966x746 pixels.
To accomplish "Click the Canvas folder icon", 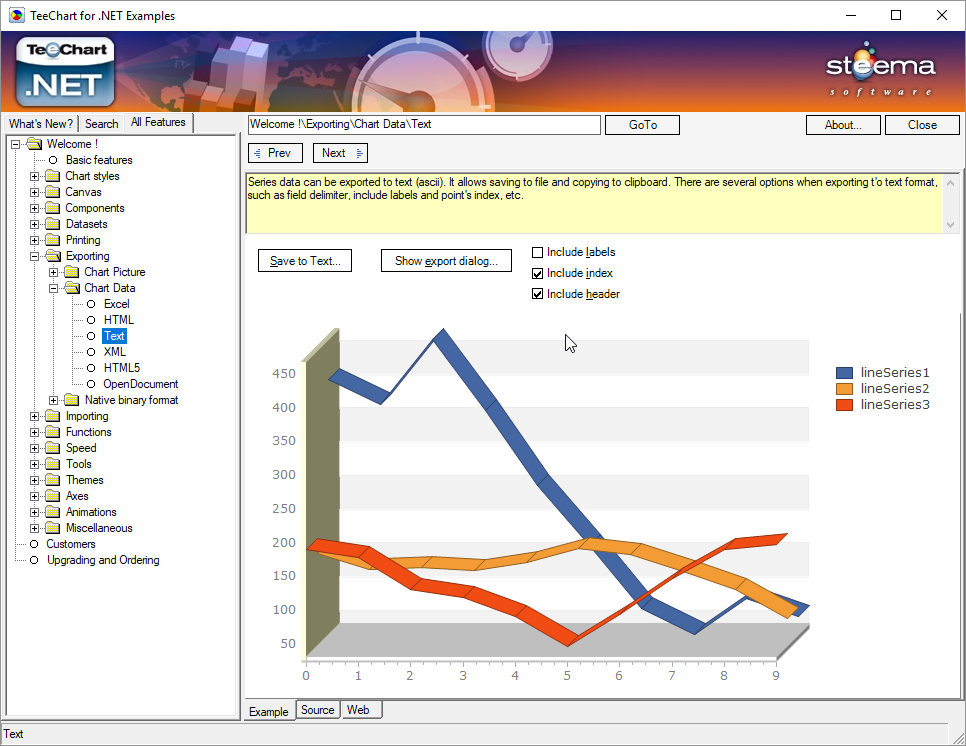I will point(52,192).
